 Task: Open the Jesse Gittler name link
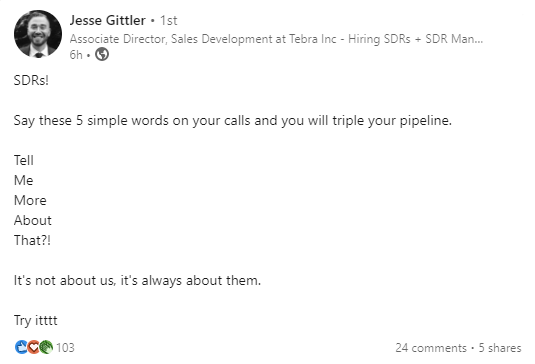tap(107, 20)
